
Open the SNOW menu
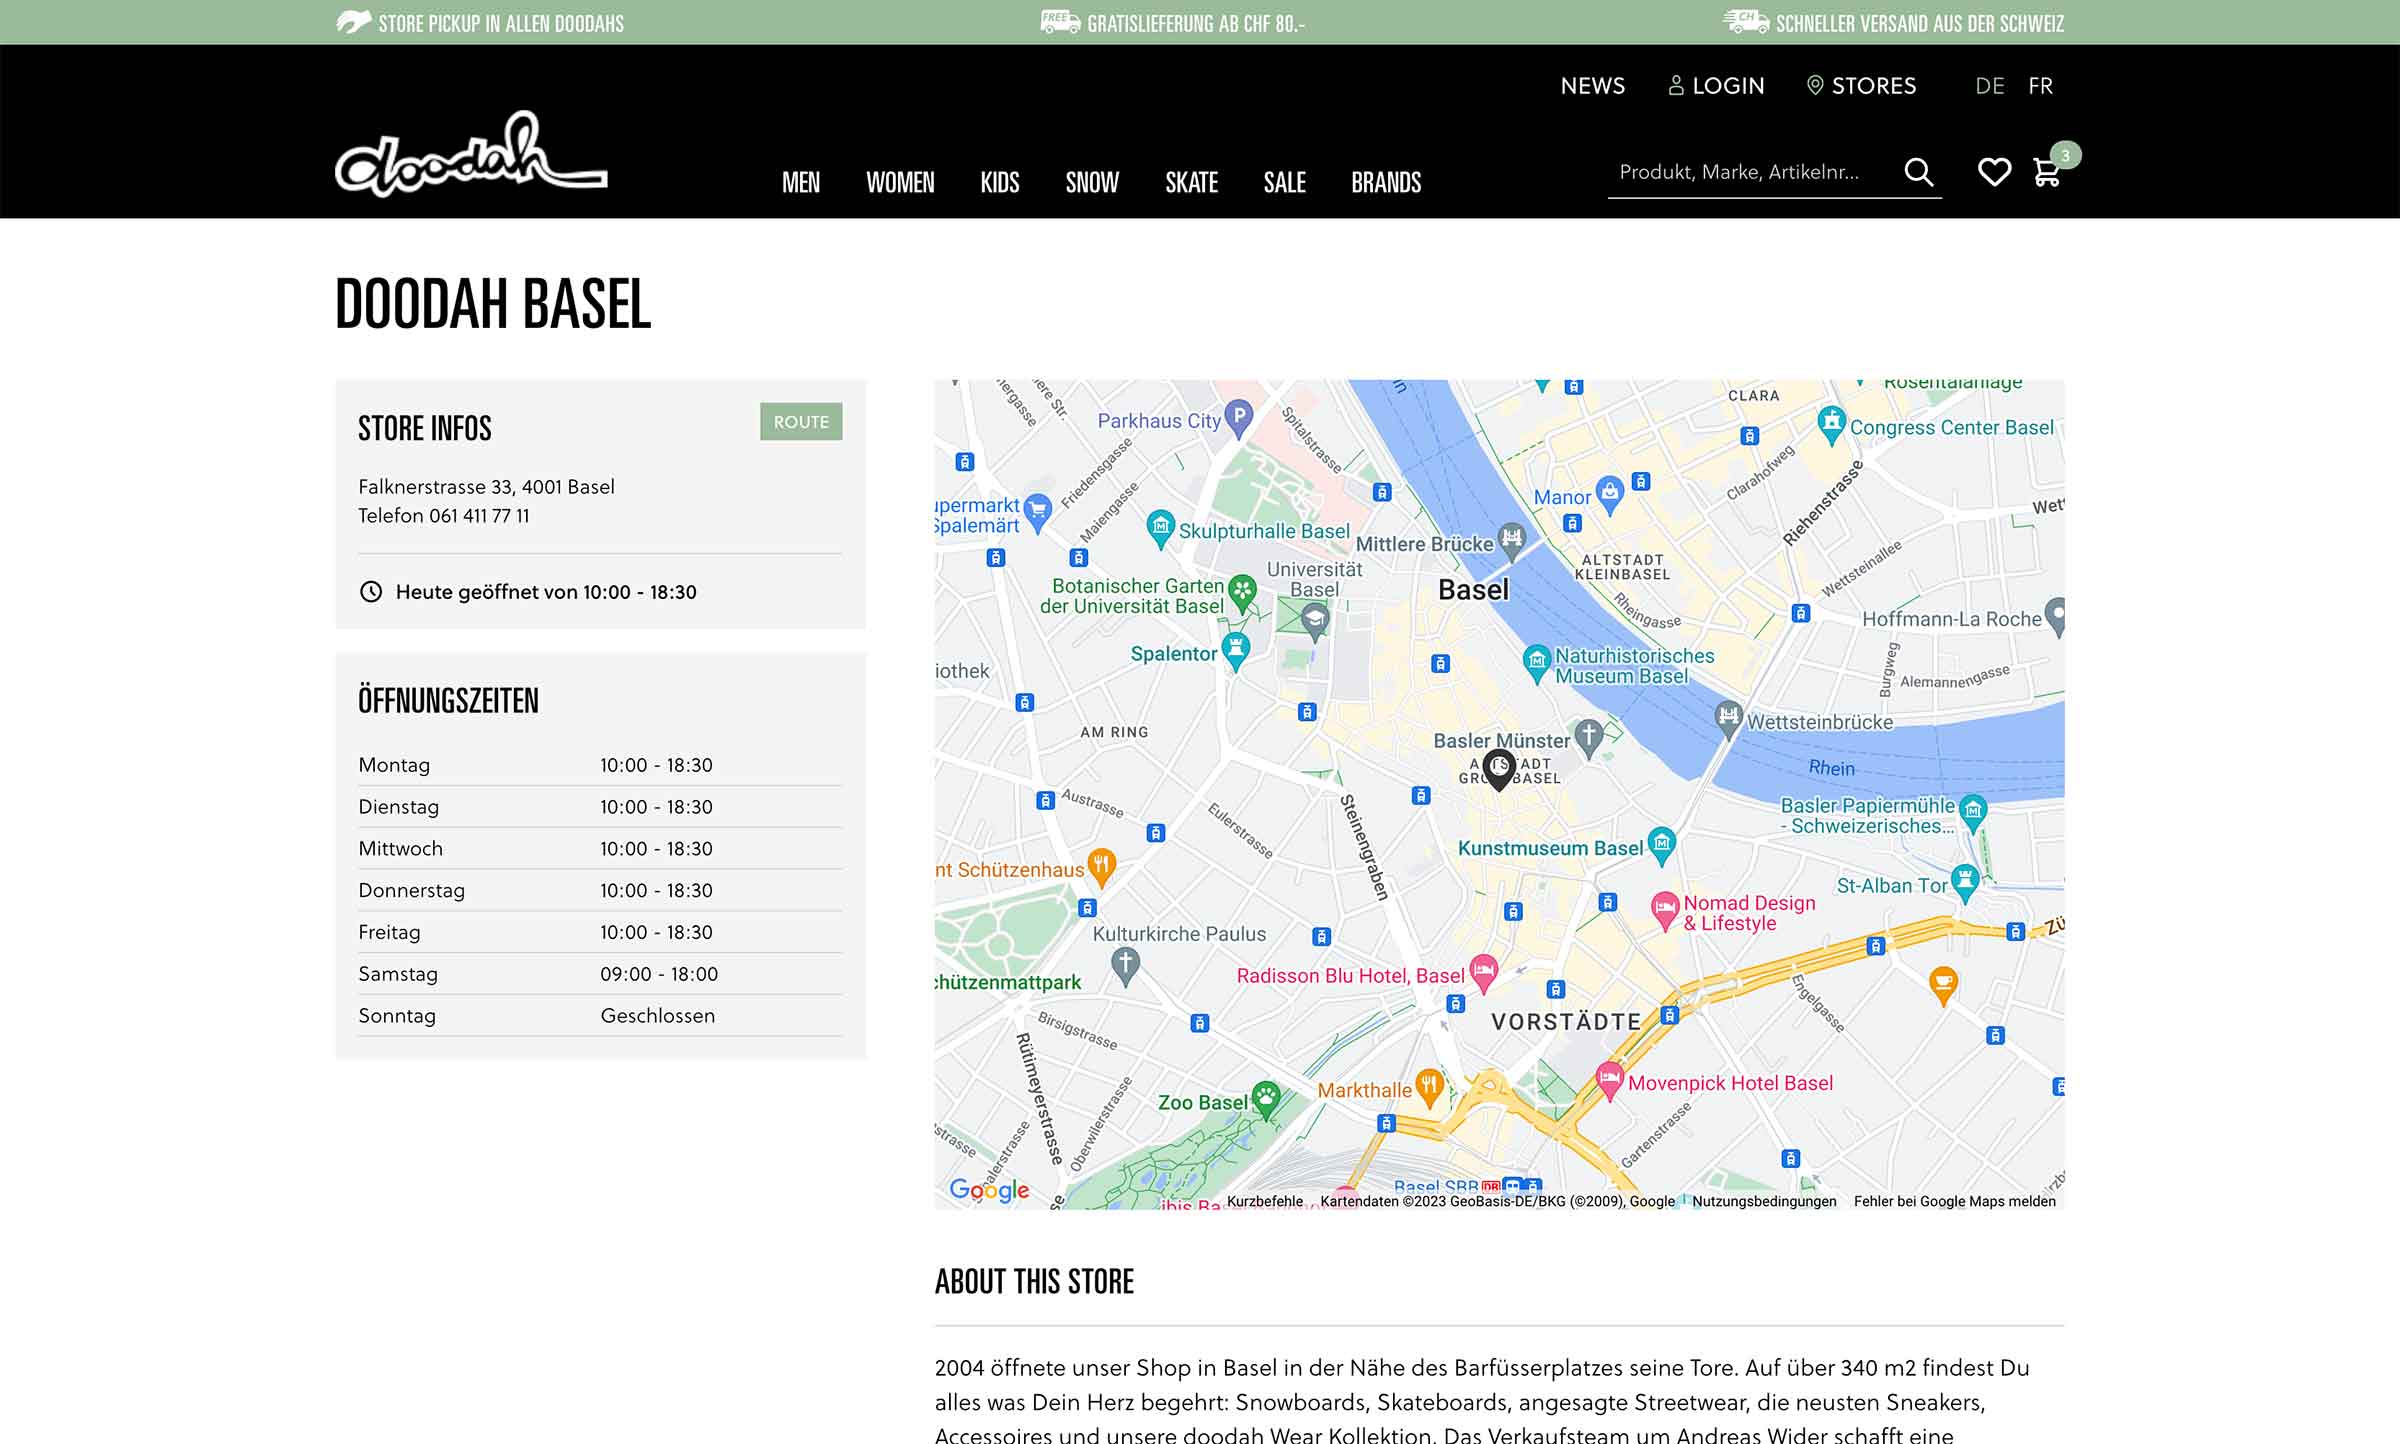point(1092,182)
